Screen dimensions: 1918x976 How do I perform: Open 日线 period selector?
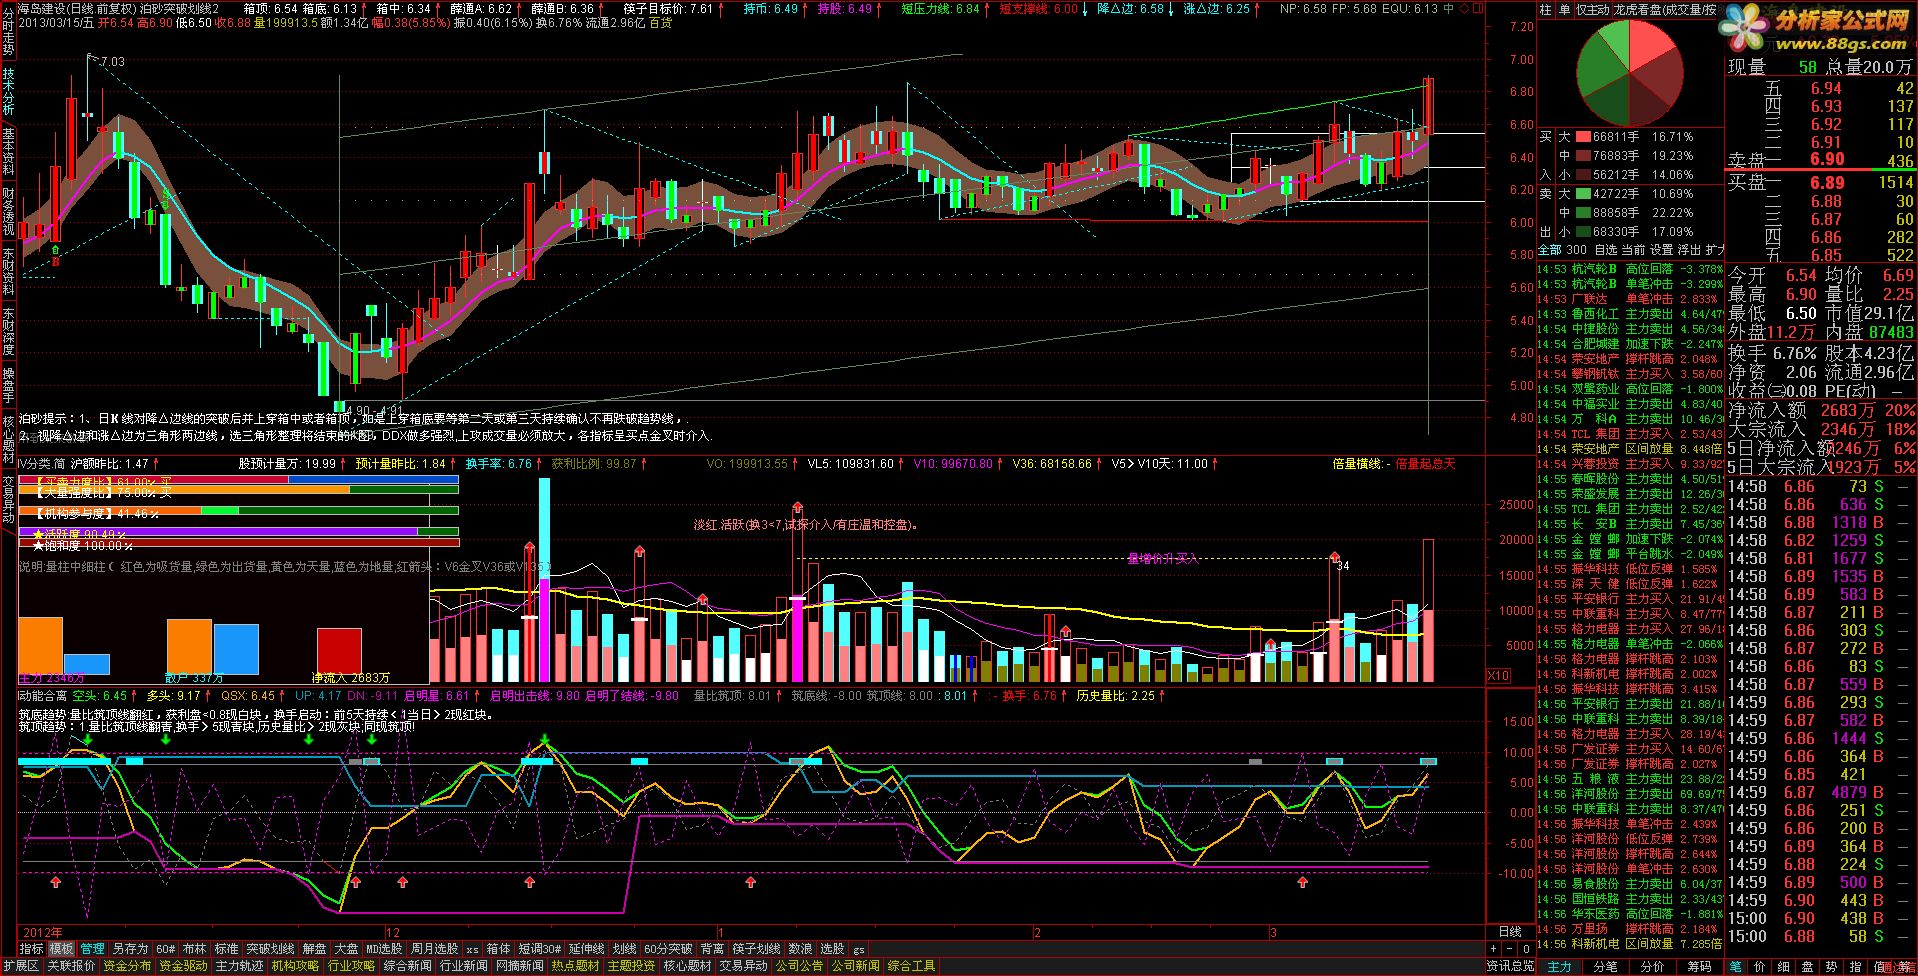[x=1510, y=932]
